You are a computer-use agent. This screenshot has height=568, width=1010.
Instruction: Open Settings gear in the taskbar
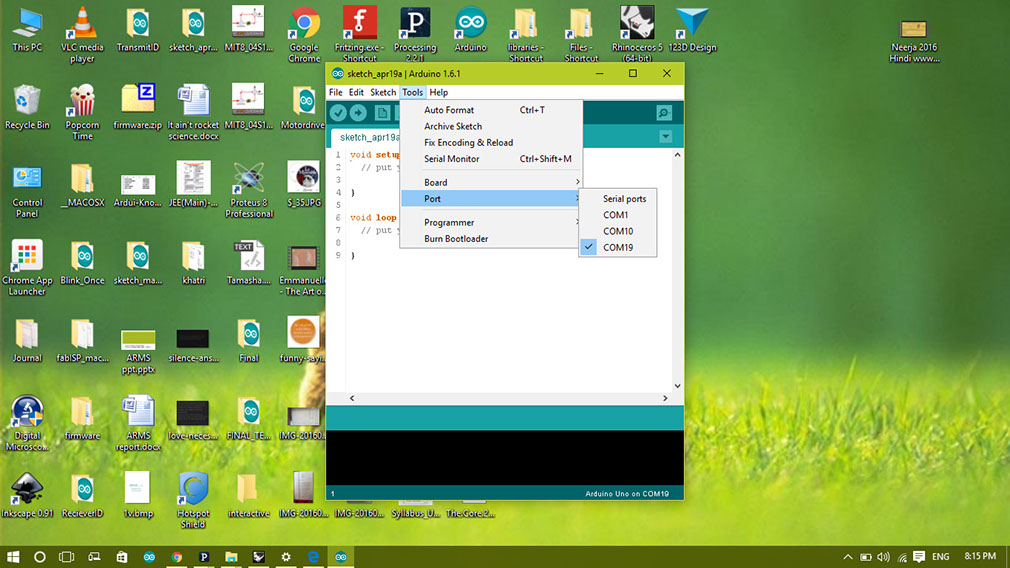click(x=286, y=557)
